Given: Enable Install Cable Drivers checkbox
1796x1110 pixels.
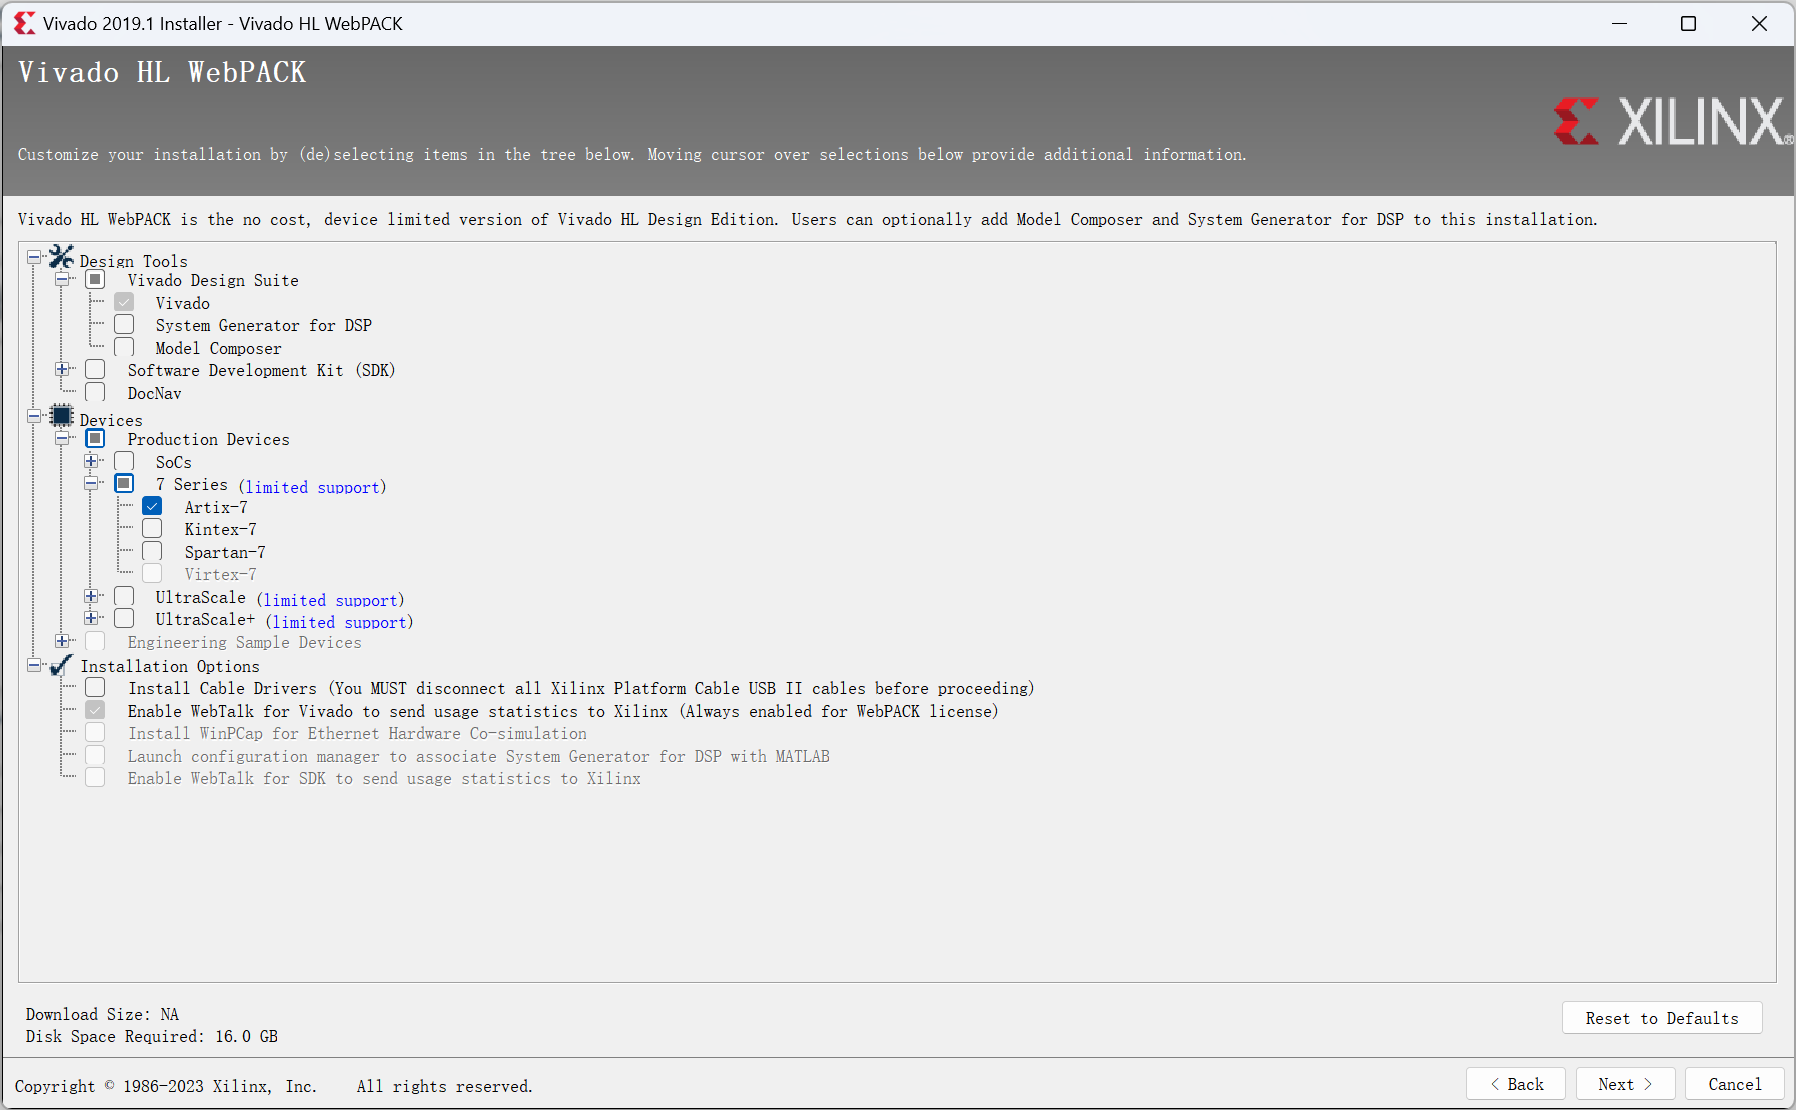Looking at the screenshot, I should [96, 688].
